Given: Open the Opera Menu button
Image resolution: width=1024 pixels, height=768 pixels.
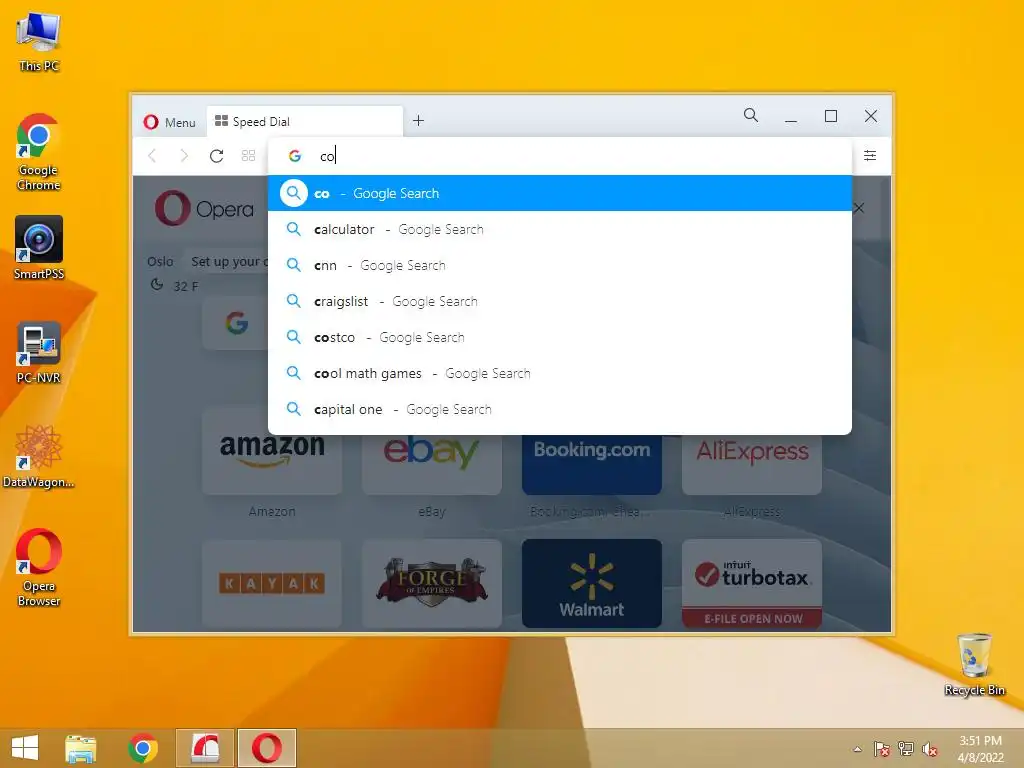Looking at the screenshot, I should (x=170, y=122).
